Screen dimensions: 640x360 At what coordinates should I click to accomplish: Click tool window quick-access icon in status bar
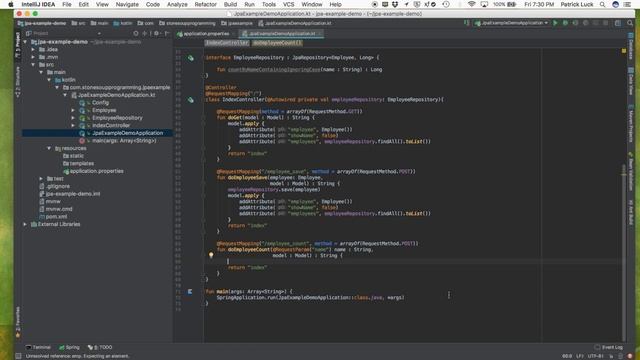(18, 356)
